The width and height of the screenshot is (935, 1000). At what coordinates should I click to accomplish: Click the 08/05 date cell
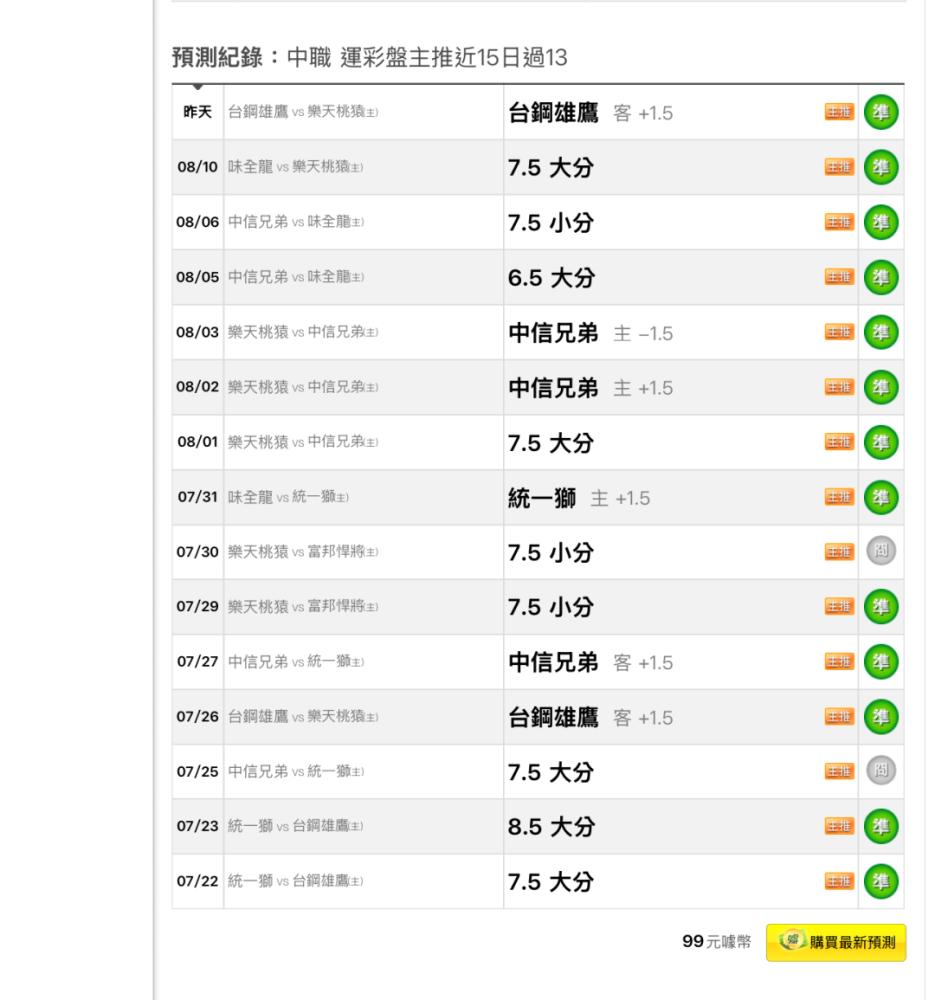pos(198,277)
